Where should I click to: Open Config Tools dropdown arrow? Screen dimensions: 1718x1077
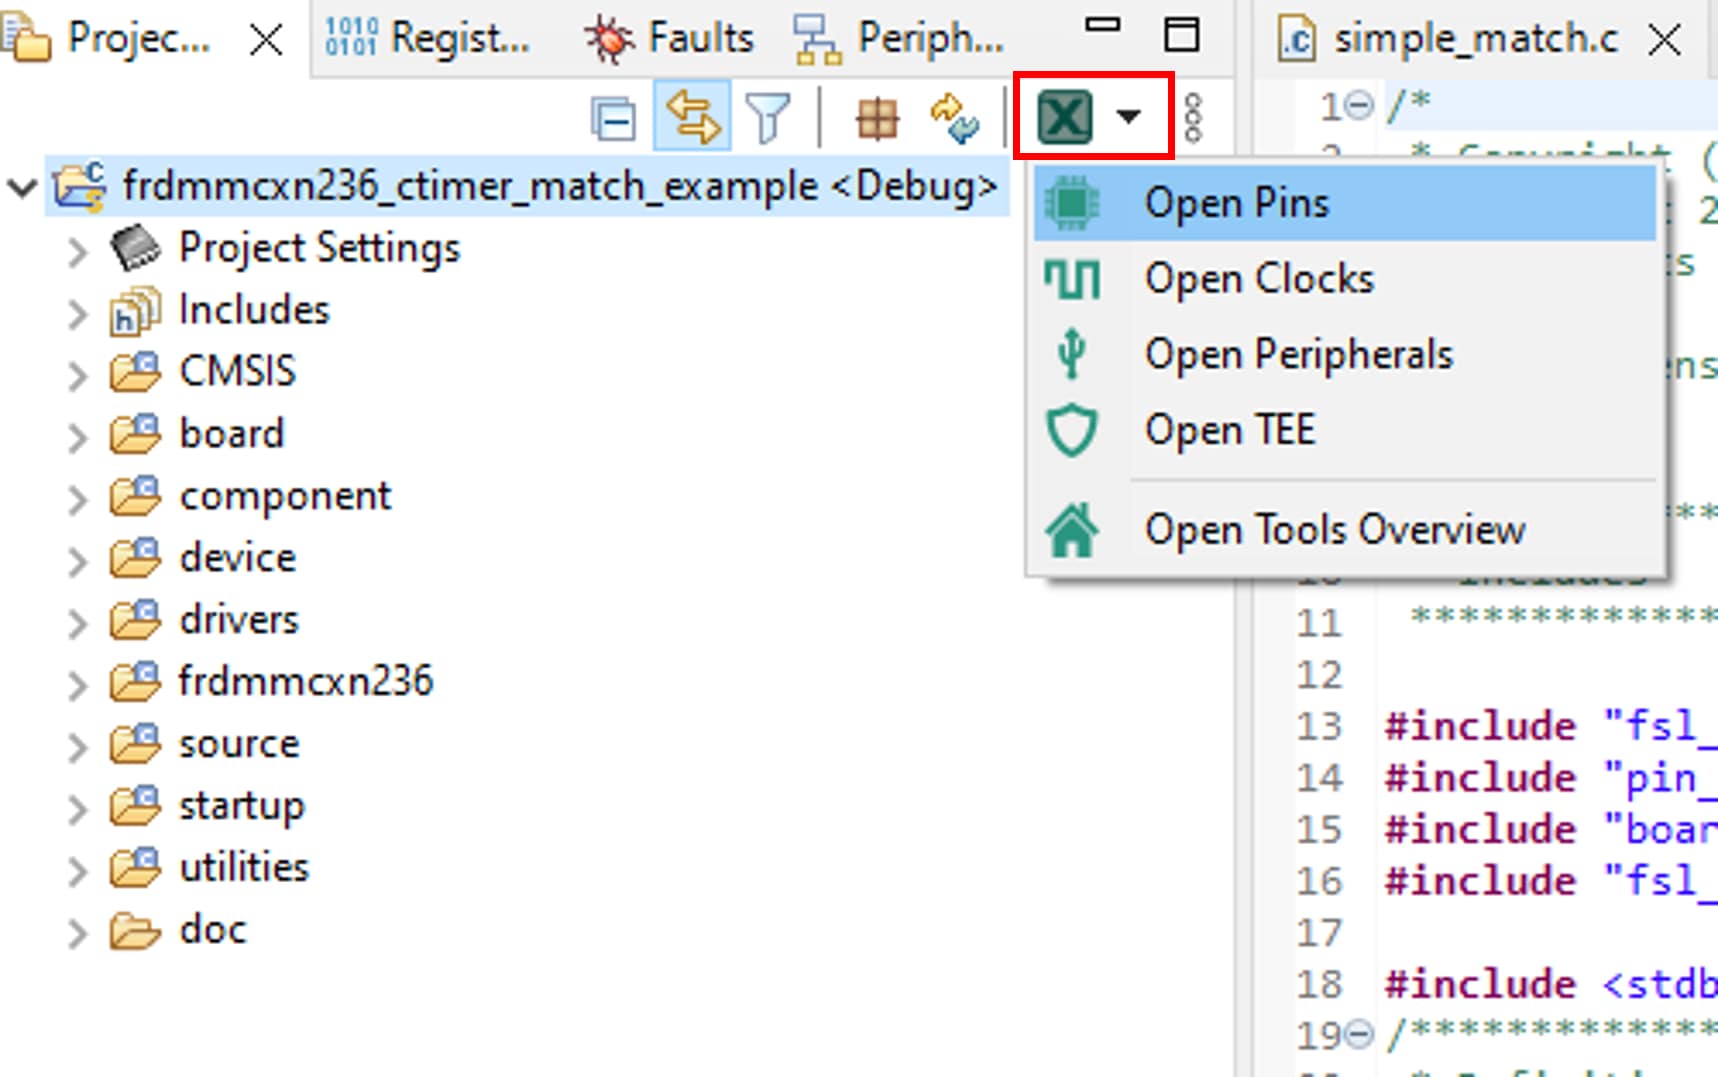pyautogui.click(x=1129, y=117)
